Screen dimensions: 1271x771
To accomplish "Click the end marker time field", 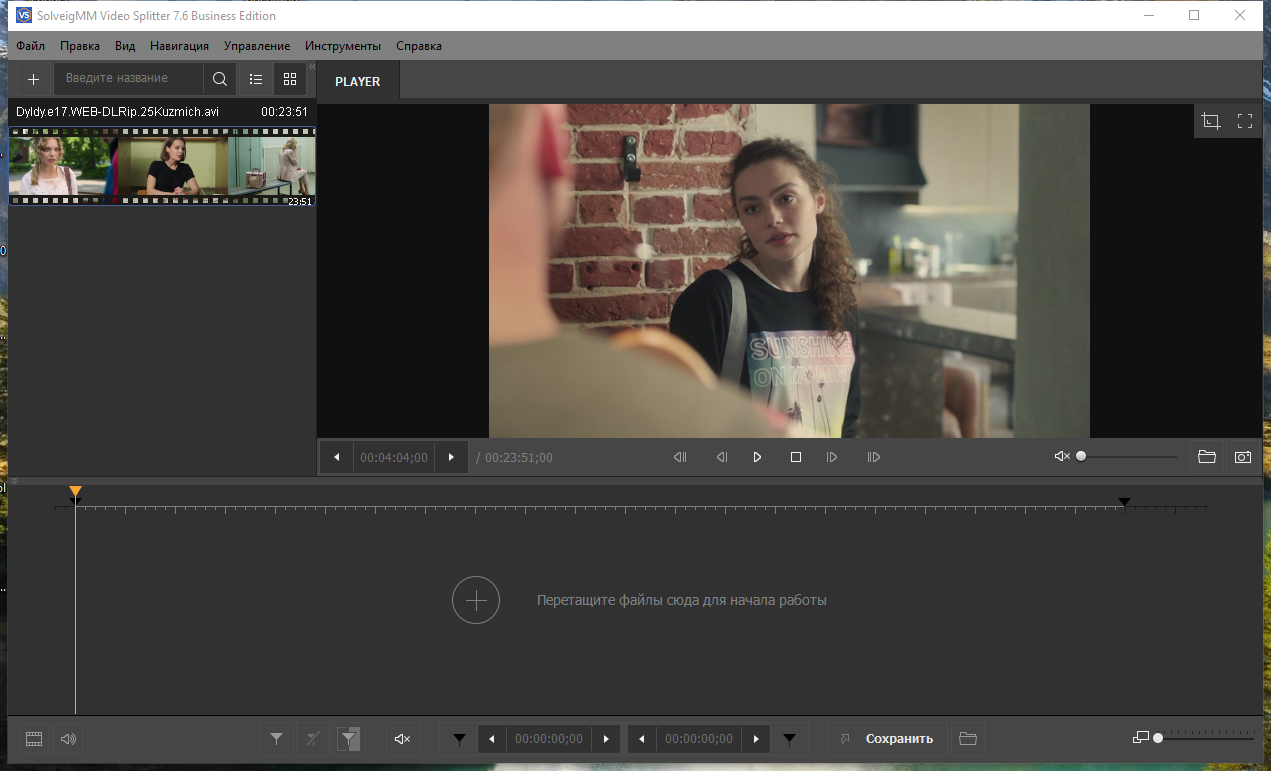I will pos(699,739).
